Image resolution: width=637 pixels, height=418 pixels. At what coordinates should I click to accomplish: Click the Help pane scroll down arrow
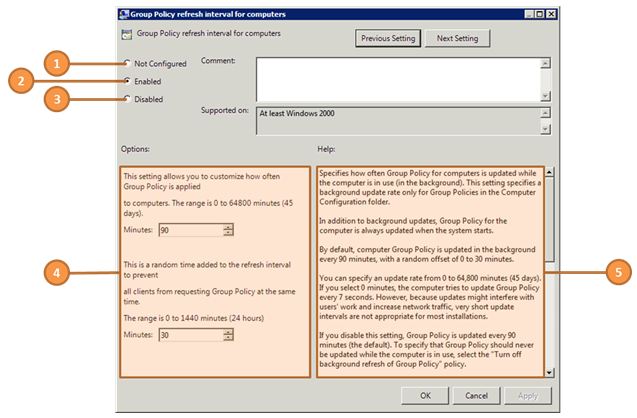tap(549, 372)
